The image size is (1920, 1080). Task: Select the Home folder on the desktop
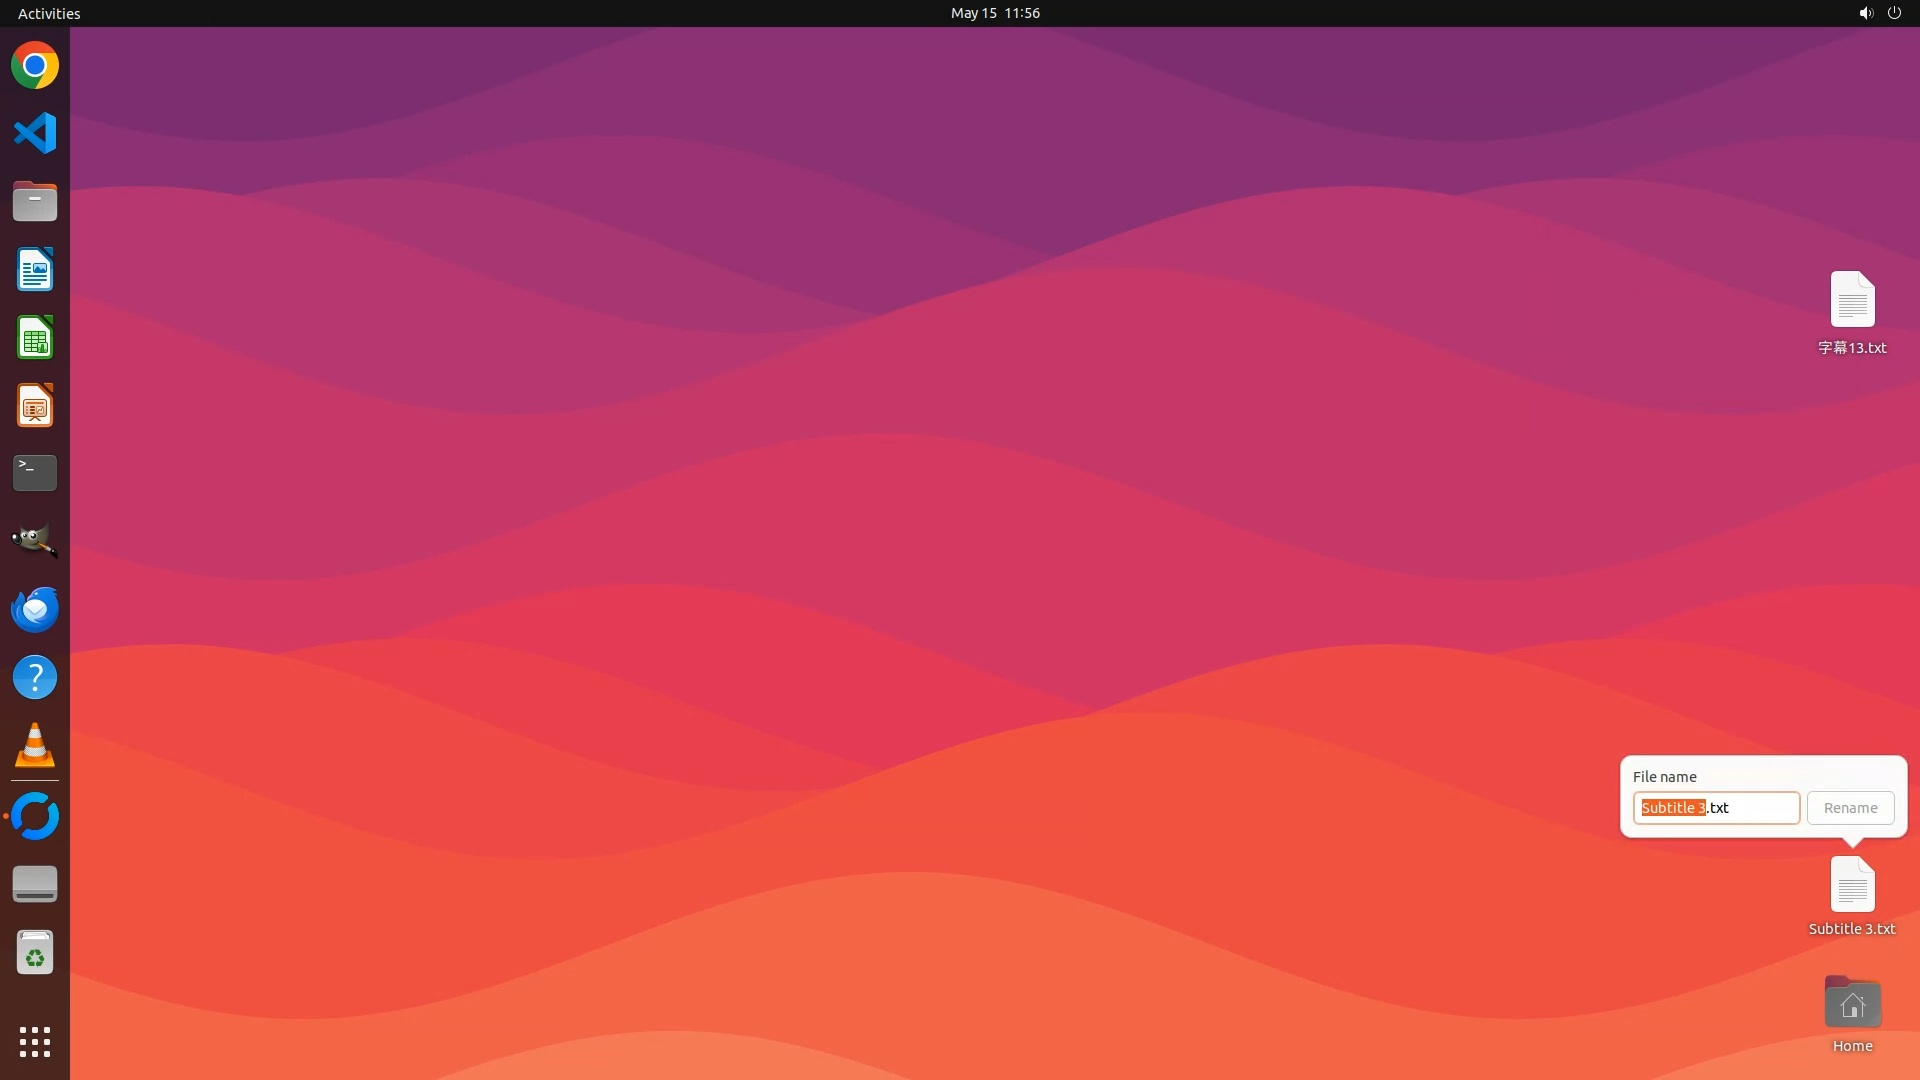[x=1852, y=1004]
